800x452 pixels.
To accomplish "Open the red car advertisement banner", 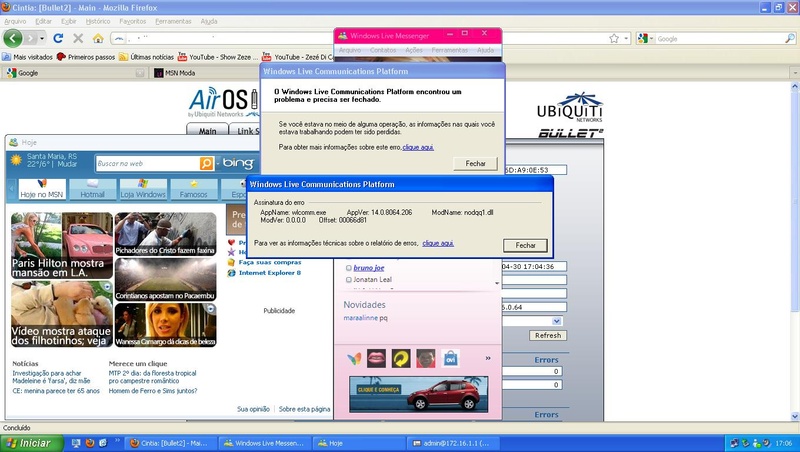I will click(x=418, y=394).
